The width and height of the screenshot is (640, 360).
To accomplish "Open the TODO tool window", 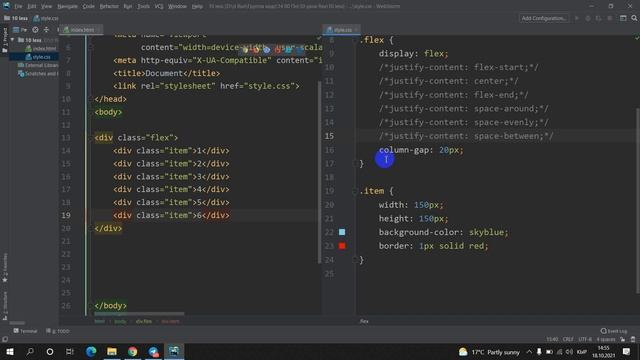I will point(58,331).
